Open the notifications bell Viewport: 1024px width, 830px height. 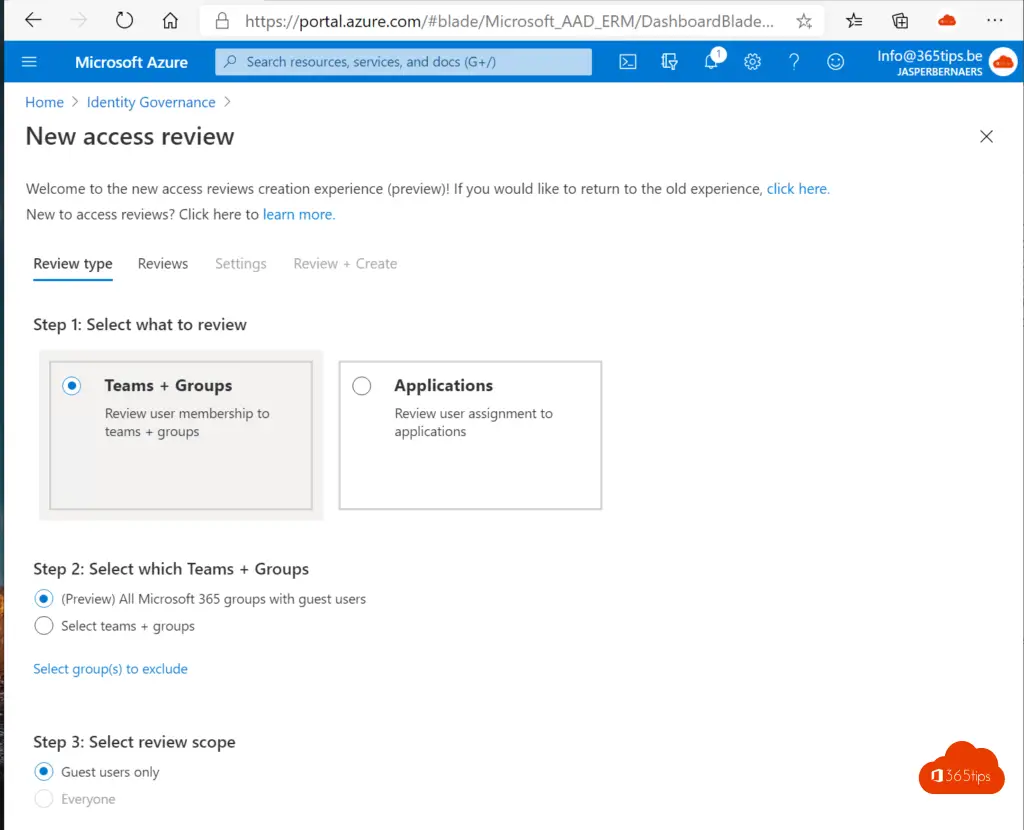coord(711,62)
